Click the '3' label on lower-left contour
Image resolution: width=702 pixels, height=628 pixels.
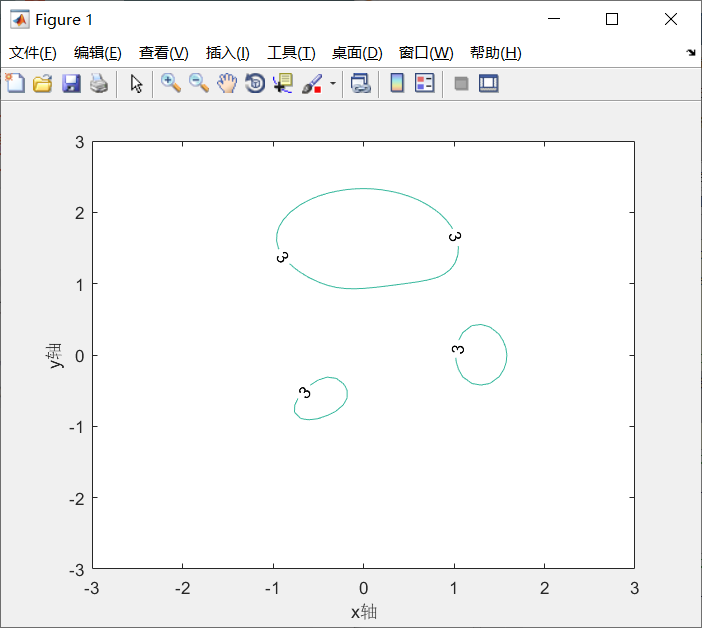pos(304,393)
